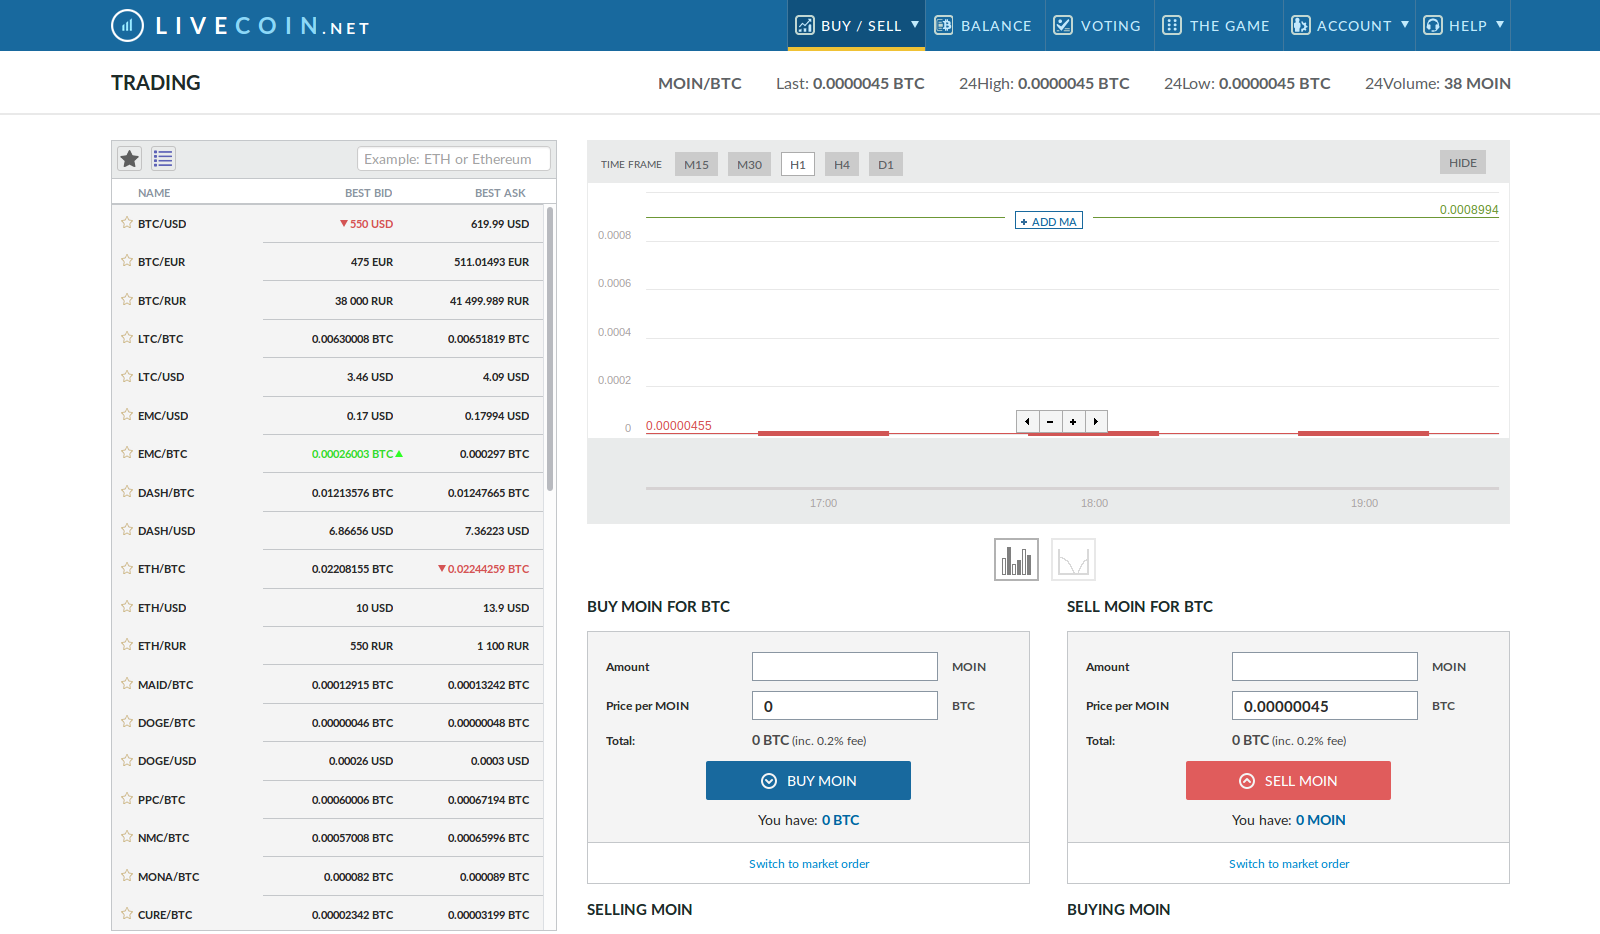Sort pairs by BEST ASK column
The image size is (1600, 934).
500,193
